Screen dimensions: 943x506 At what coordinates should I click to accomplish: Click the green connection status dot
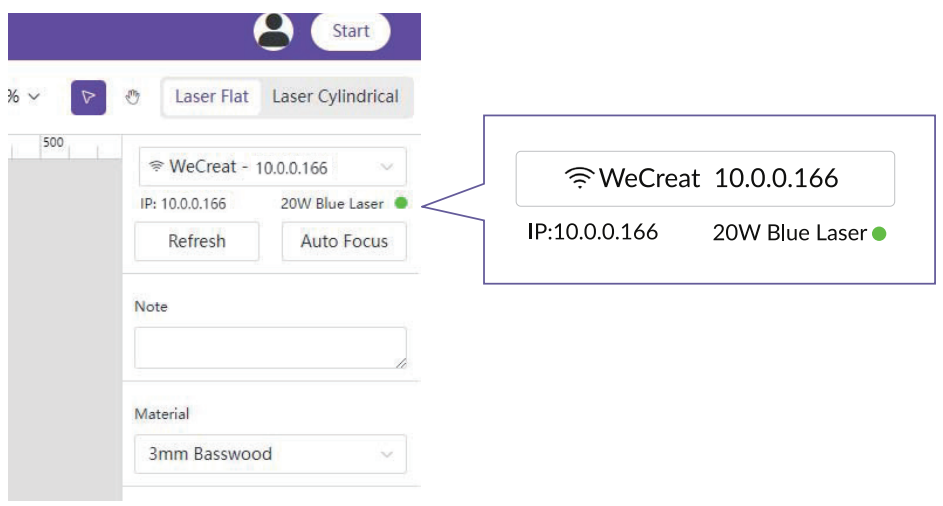(x=401, y=203)
